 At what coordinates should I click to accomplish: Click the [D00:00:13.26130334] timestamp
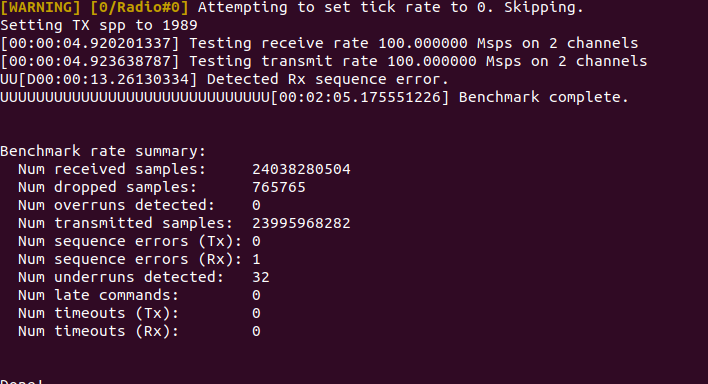pyautogui.click(x=108, y=80)
